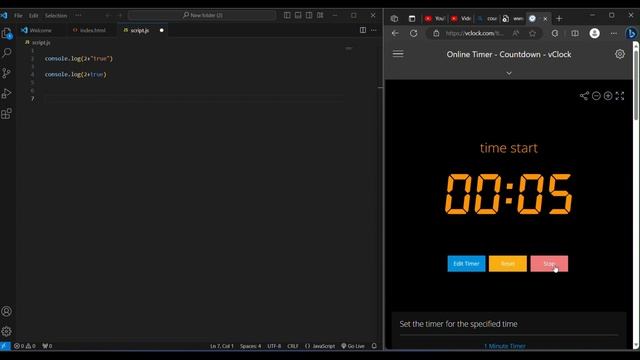The height and width of the screenshot is (360, 640).
Task: Open the Search view in VS Code sidebar
Action: 7,53
